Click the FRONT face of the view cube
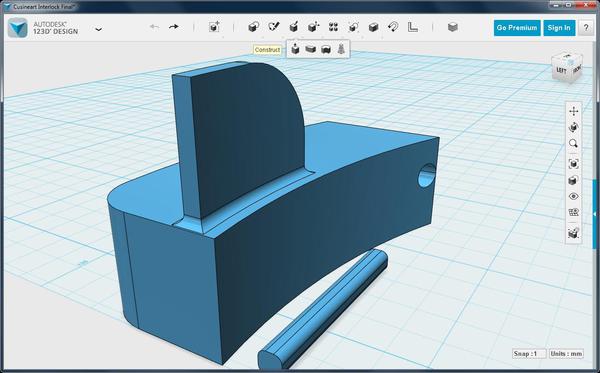600x373 pixels. 576,69
